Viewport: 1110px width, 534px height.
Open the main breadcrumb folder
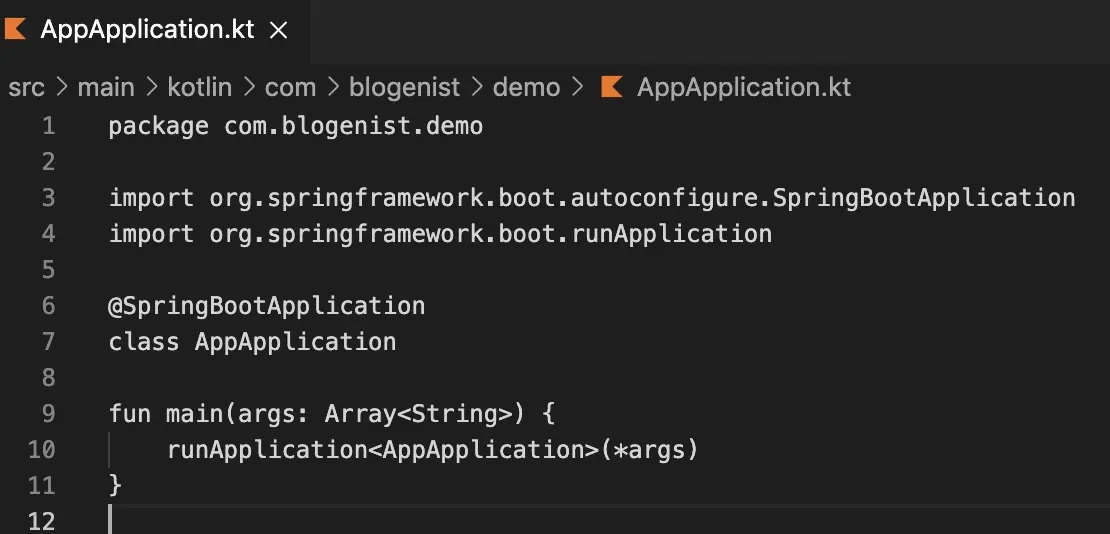point(106,87)
